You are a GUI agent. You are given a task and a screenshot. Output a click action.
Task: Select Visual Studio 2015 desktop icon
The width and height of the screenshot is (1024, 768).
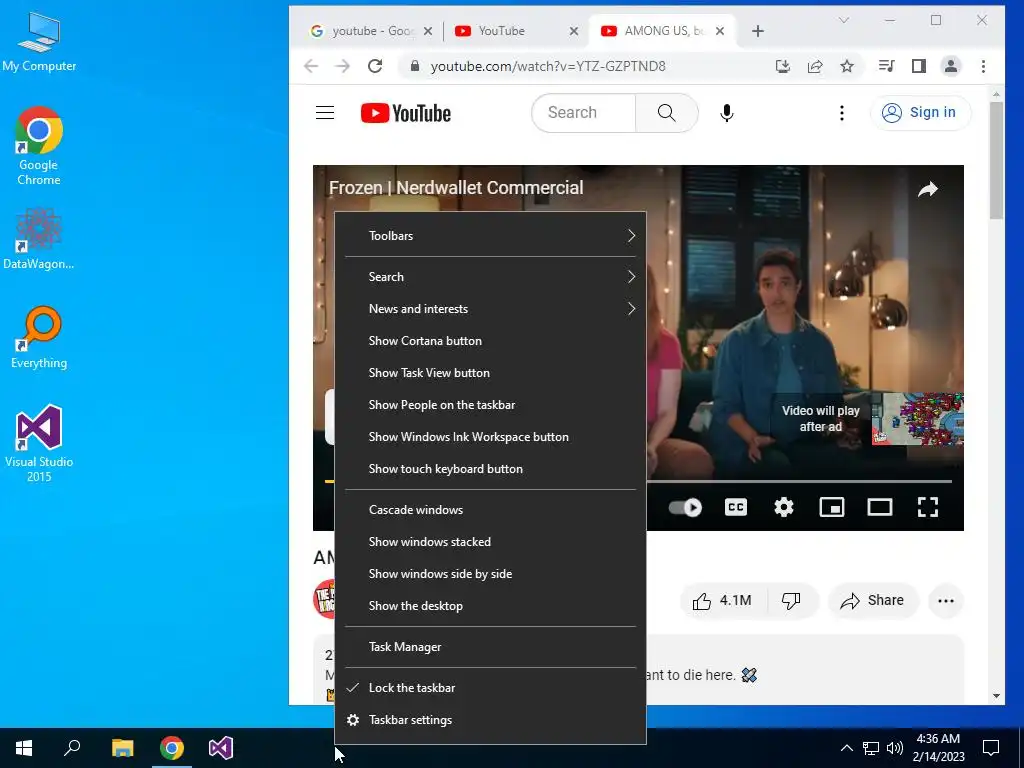(x=39, y=444)
